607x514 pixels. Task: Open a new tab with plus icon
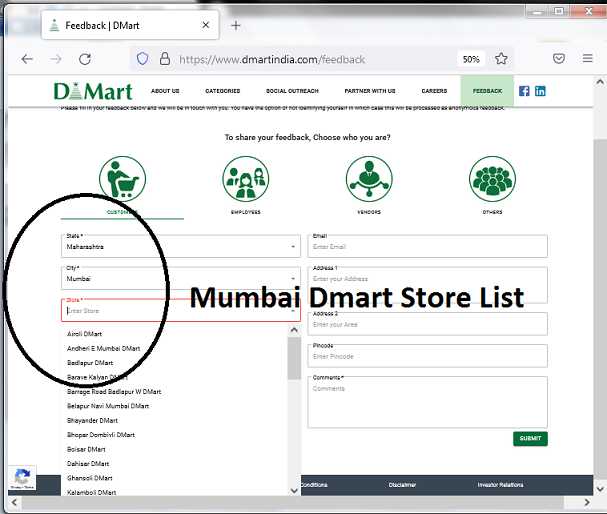point(236,26)
